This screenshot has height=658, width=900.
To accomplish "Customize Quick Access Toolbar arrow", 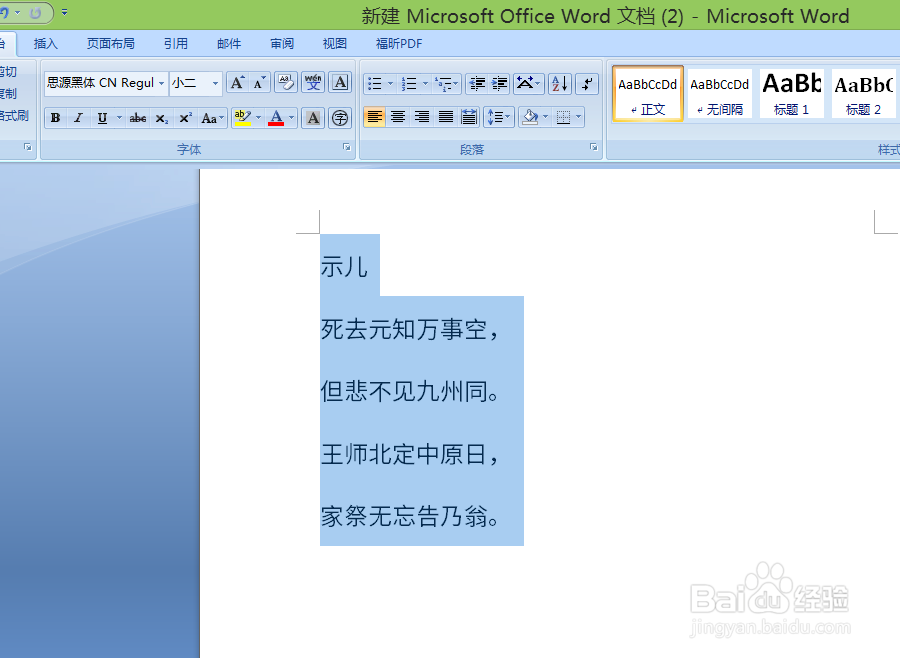I will (64, 12).
